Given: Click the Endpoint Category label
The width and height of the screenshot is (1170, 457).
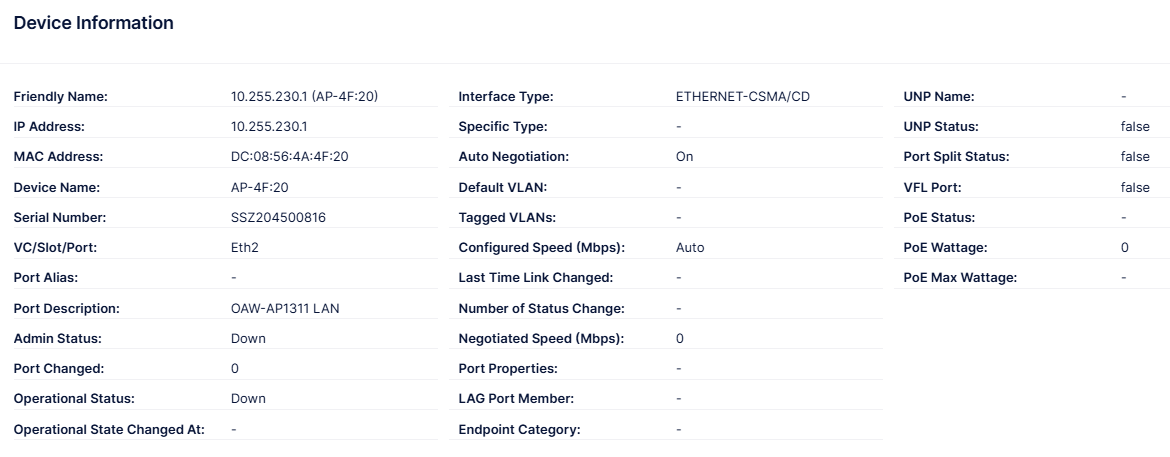Looking at the screenshot, I should tap(519, 429).
